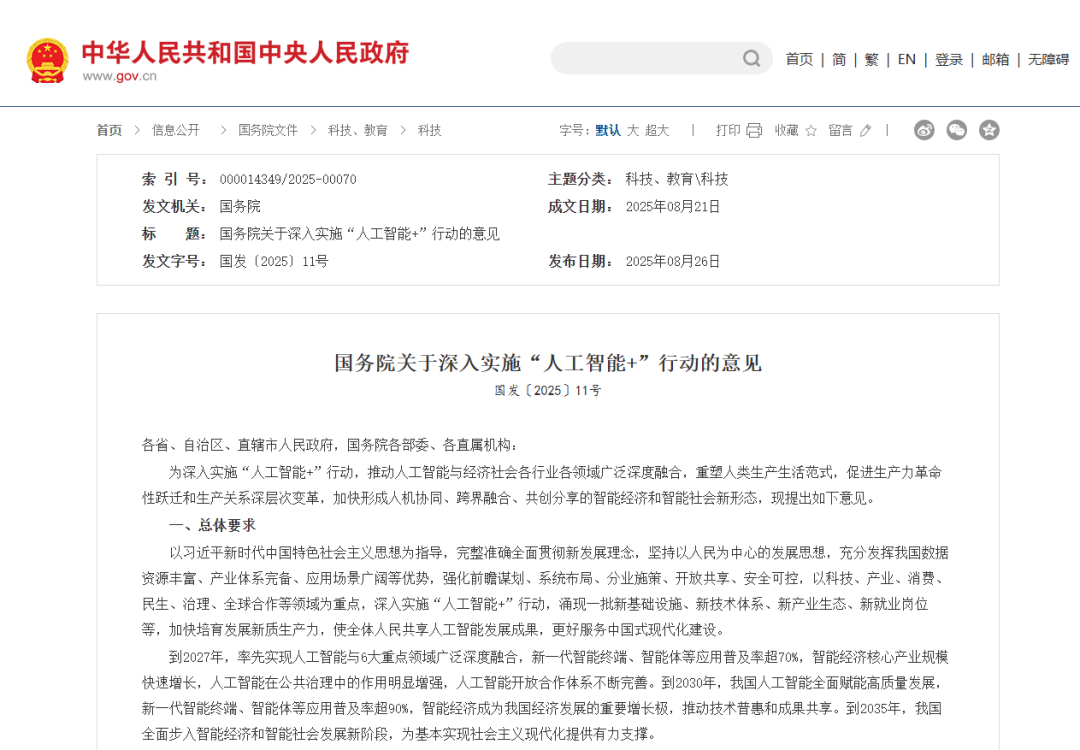
Task: Click the 成文日期 label
Action: point(581,207)
